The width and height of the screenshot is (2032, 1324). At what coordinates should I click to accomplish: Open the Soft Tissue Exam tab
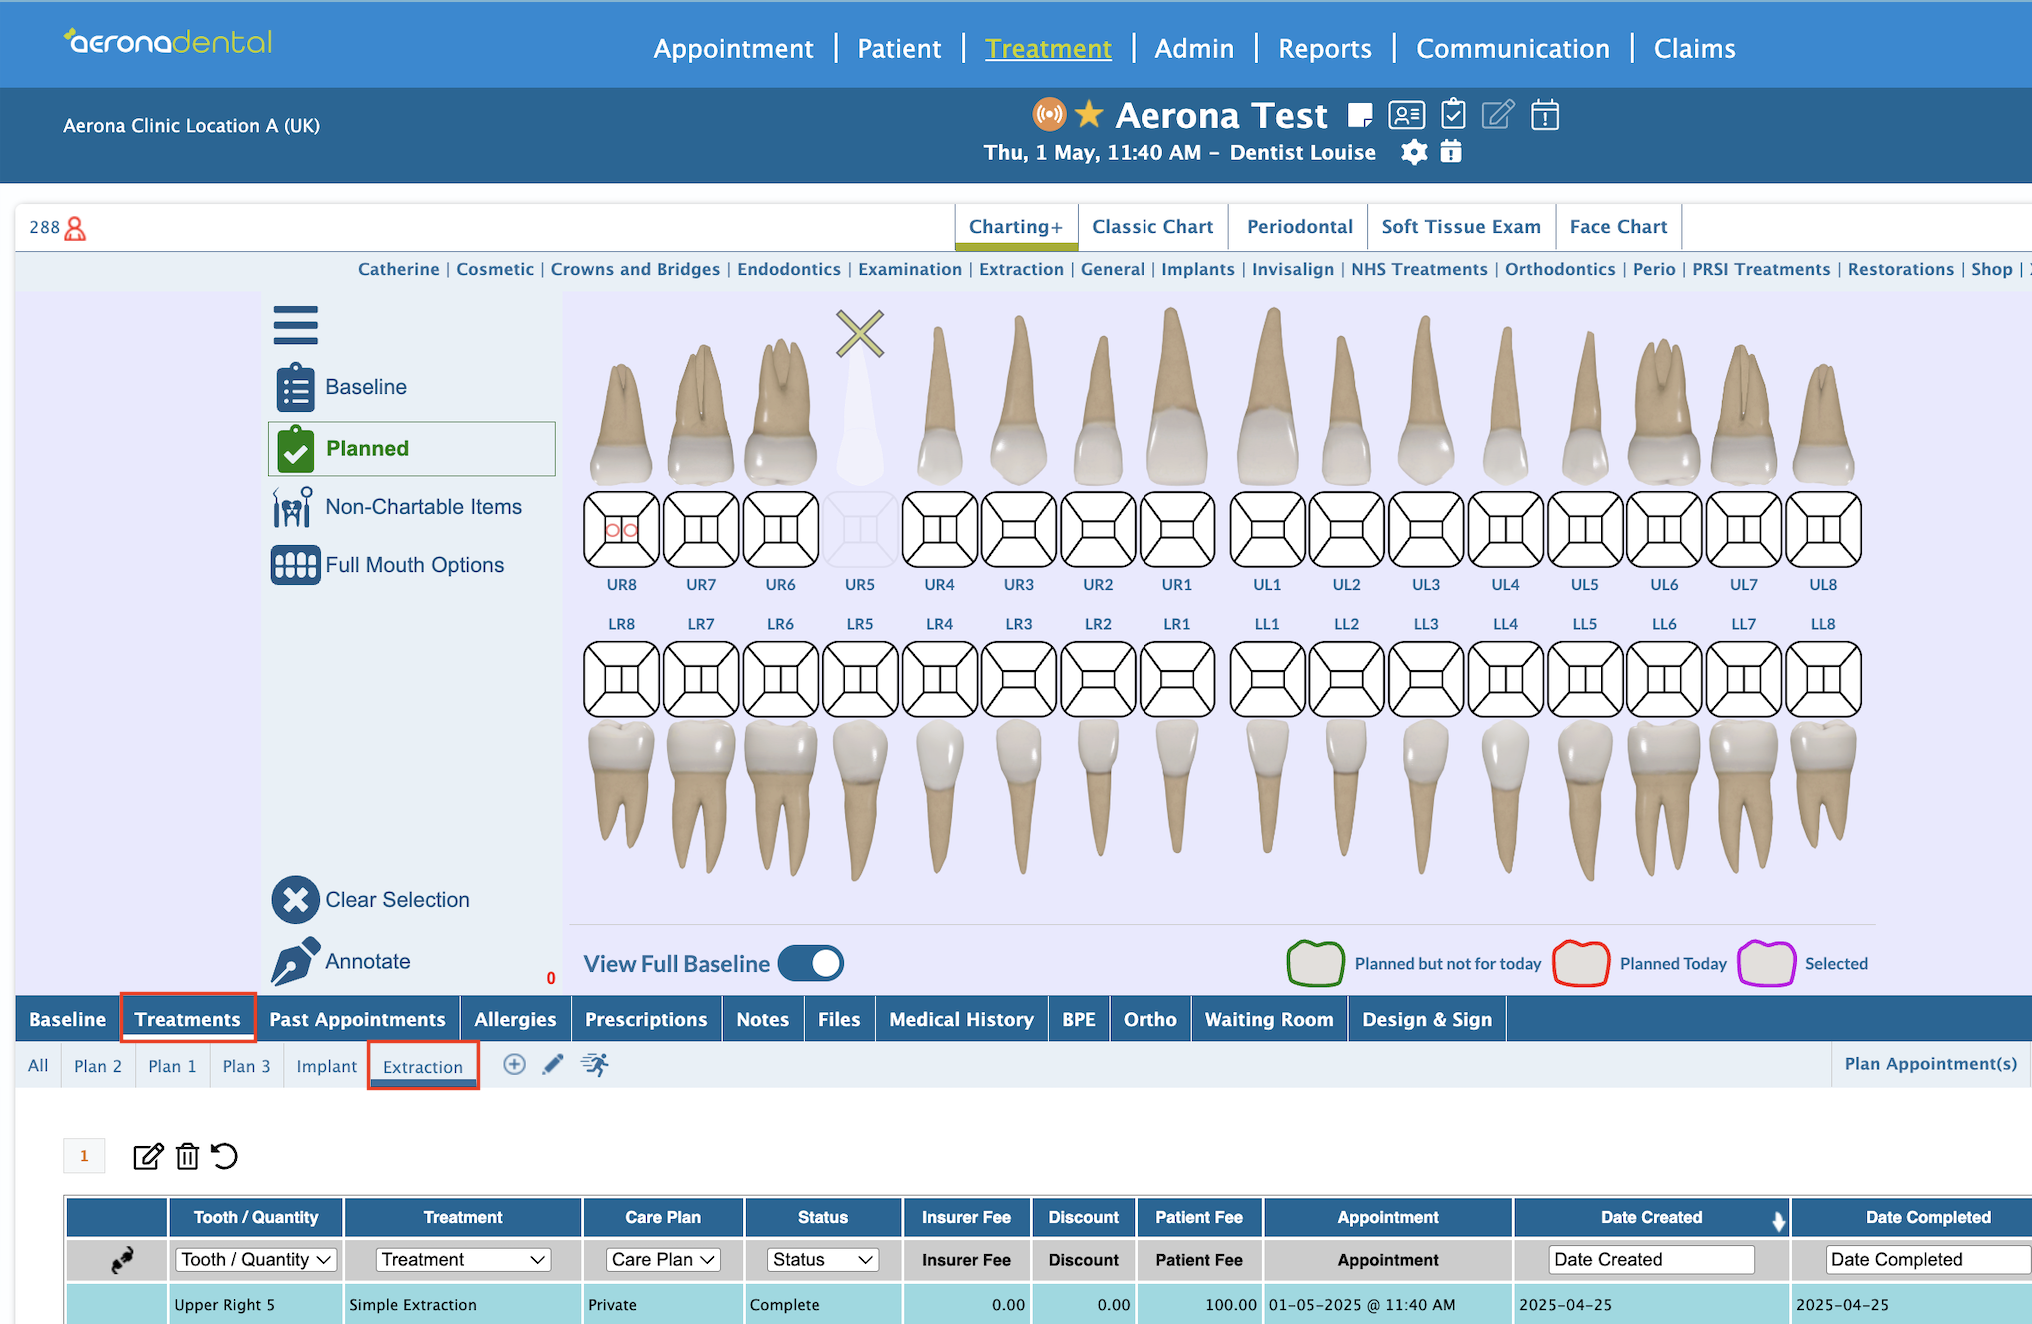point(1461,227)
